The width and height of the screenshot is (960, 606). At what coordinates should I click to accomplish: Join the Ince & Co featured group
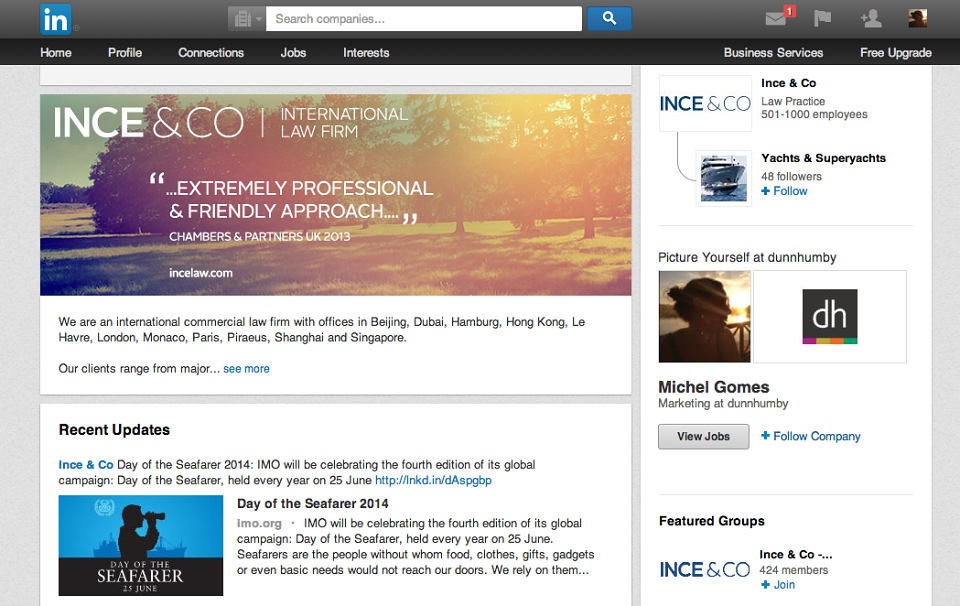click(778, 585)
